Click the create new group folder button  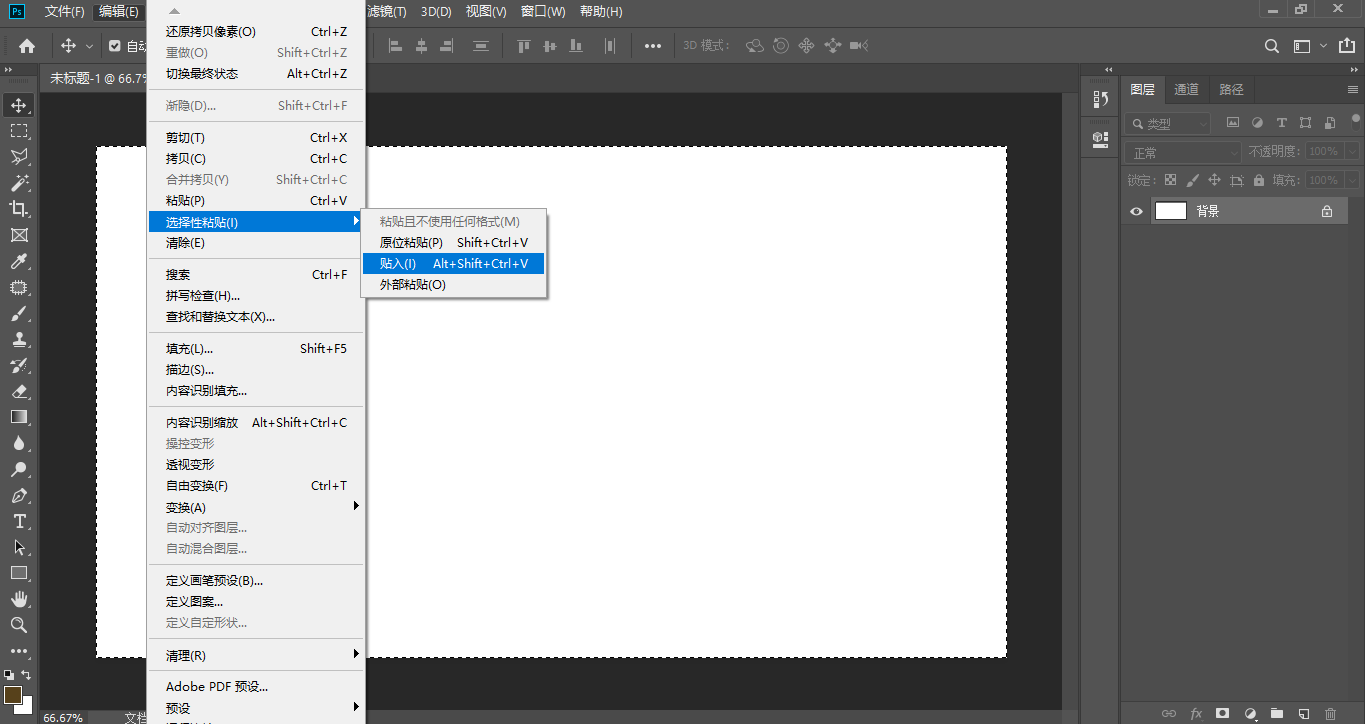pos(1276,714)
